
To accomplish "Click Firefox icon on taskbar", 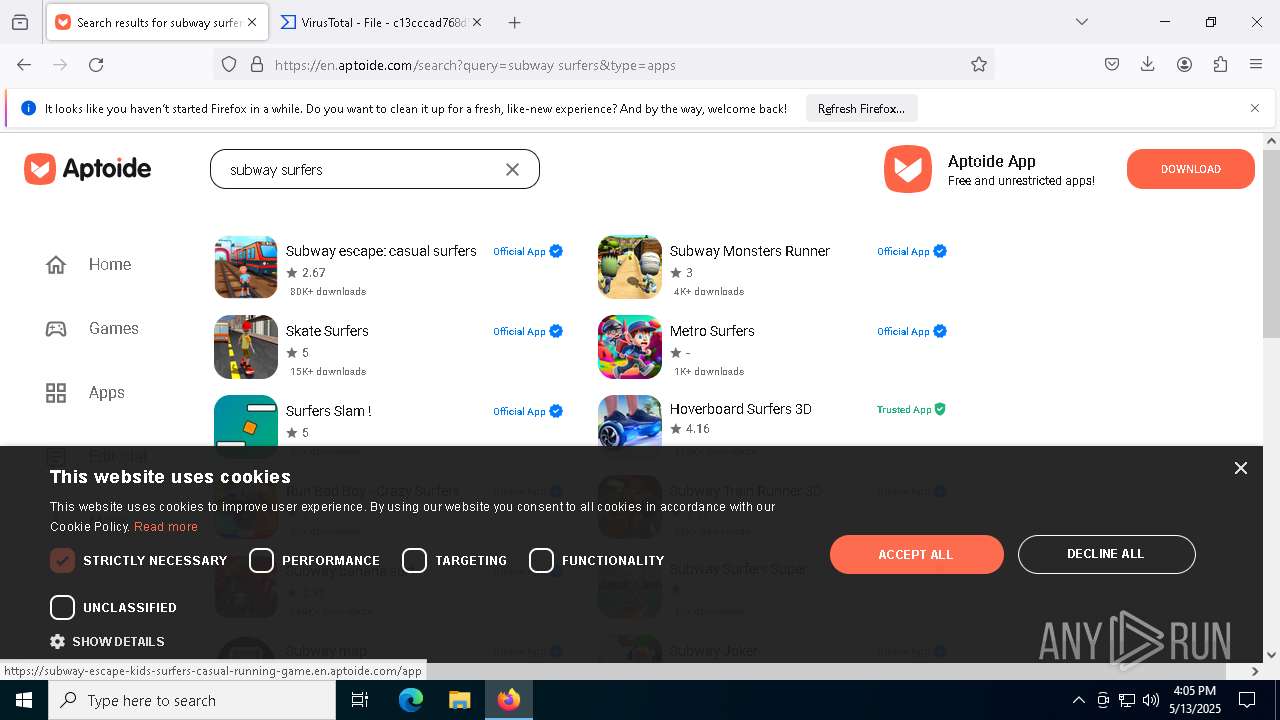I will click(x=509, y=700).
